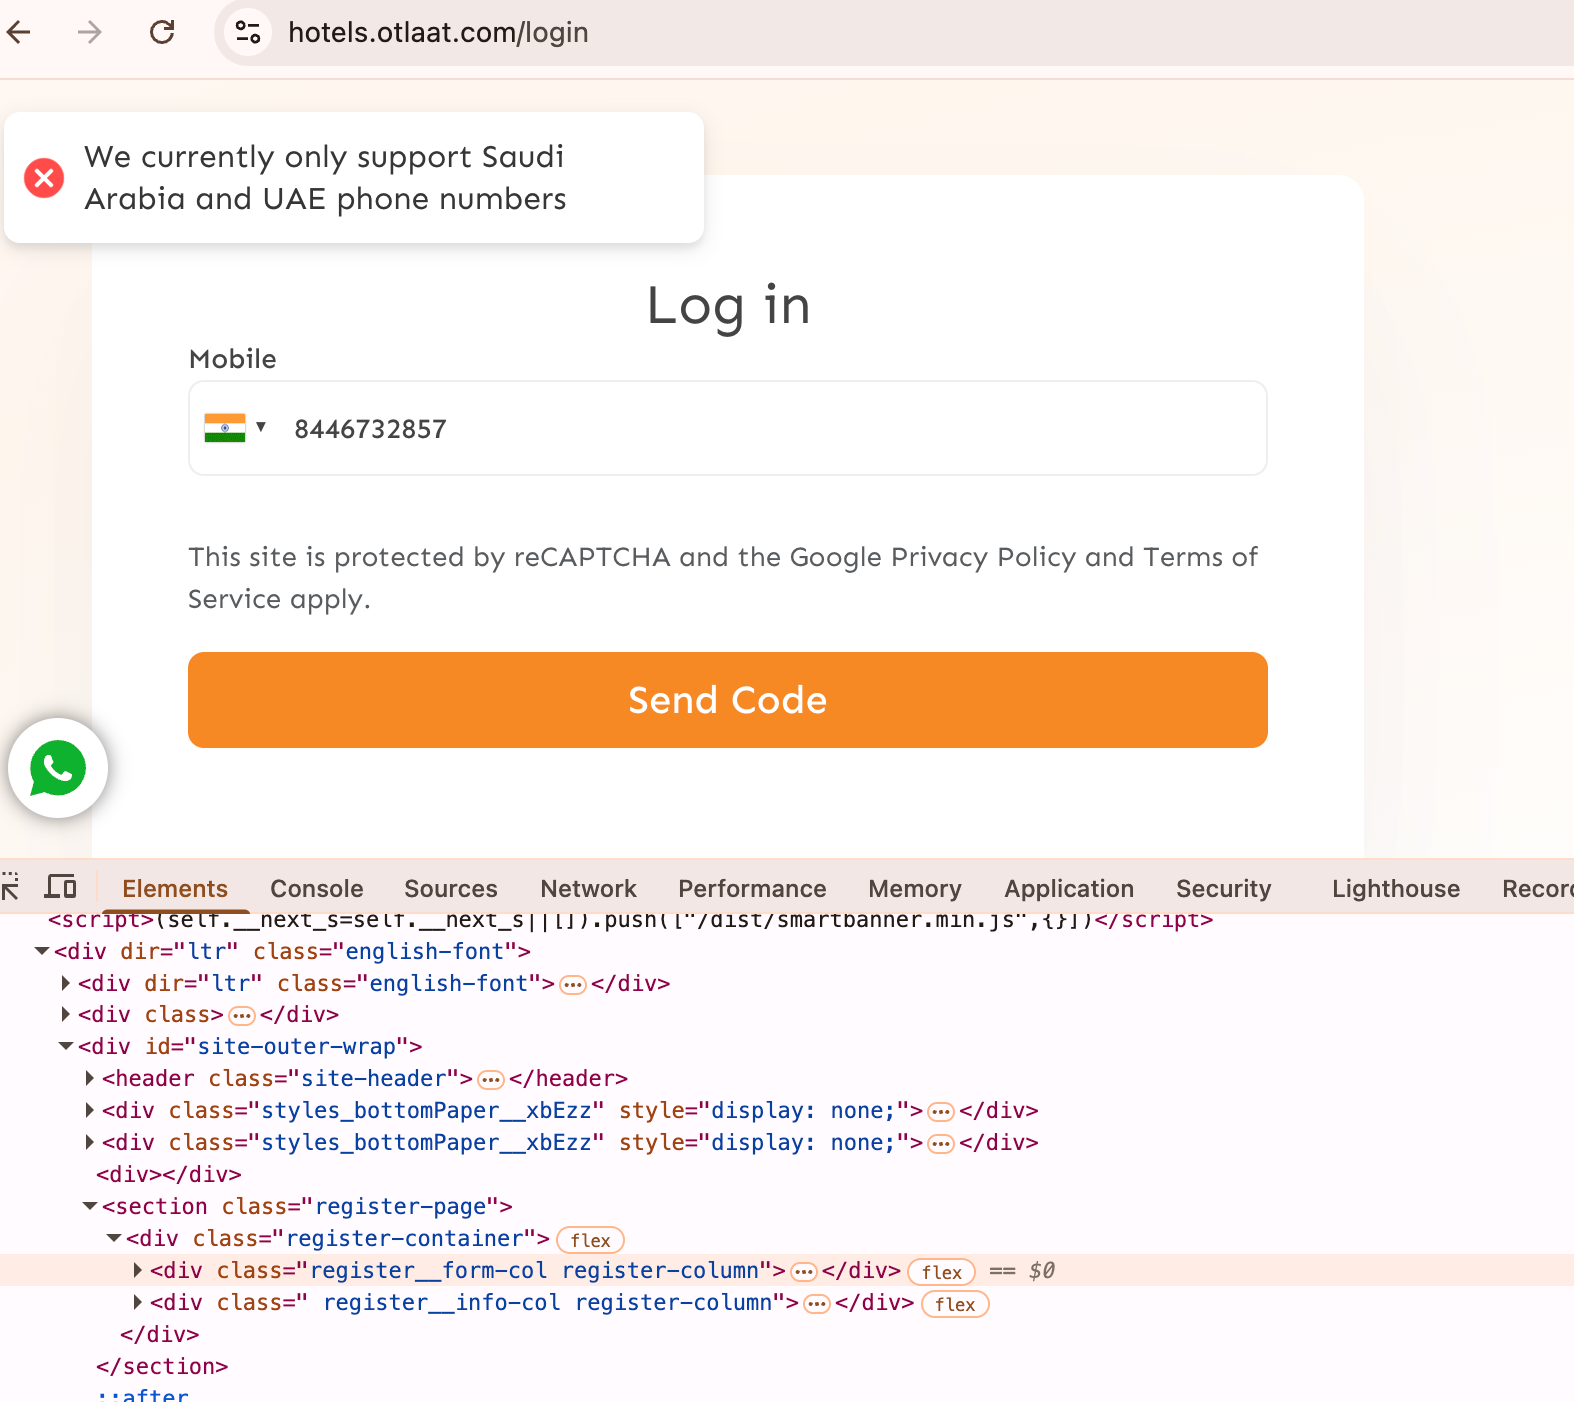Open the Network tab
The width and height of the screenshot is (1574, 1402).
click(x=588, y=888)
